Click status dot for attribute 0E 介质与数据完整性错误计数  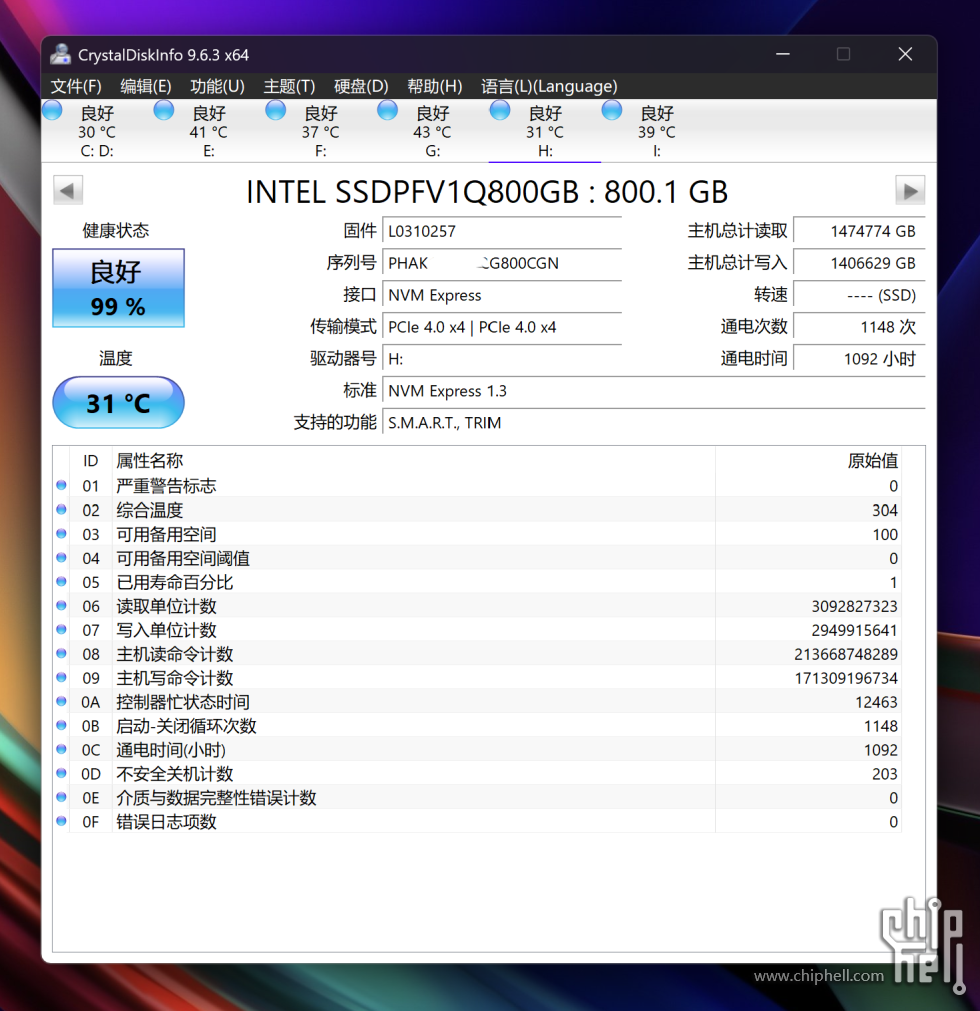[x=61, y=796]
